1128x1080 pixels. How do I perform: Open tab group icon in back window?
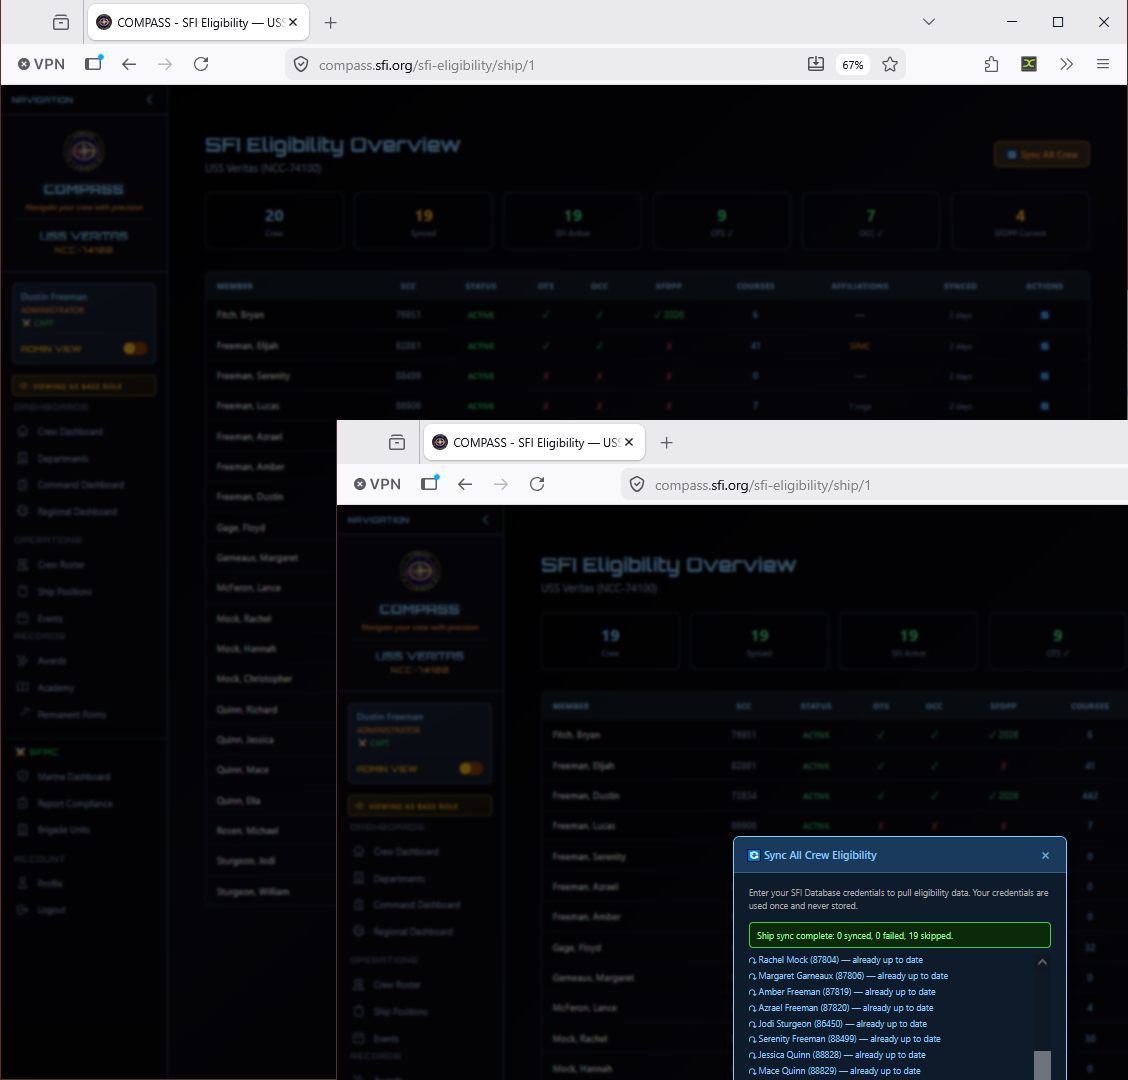[x=61, y=22]
